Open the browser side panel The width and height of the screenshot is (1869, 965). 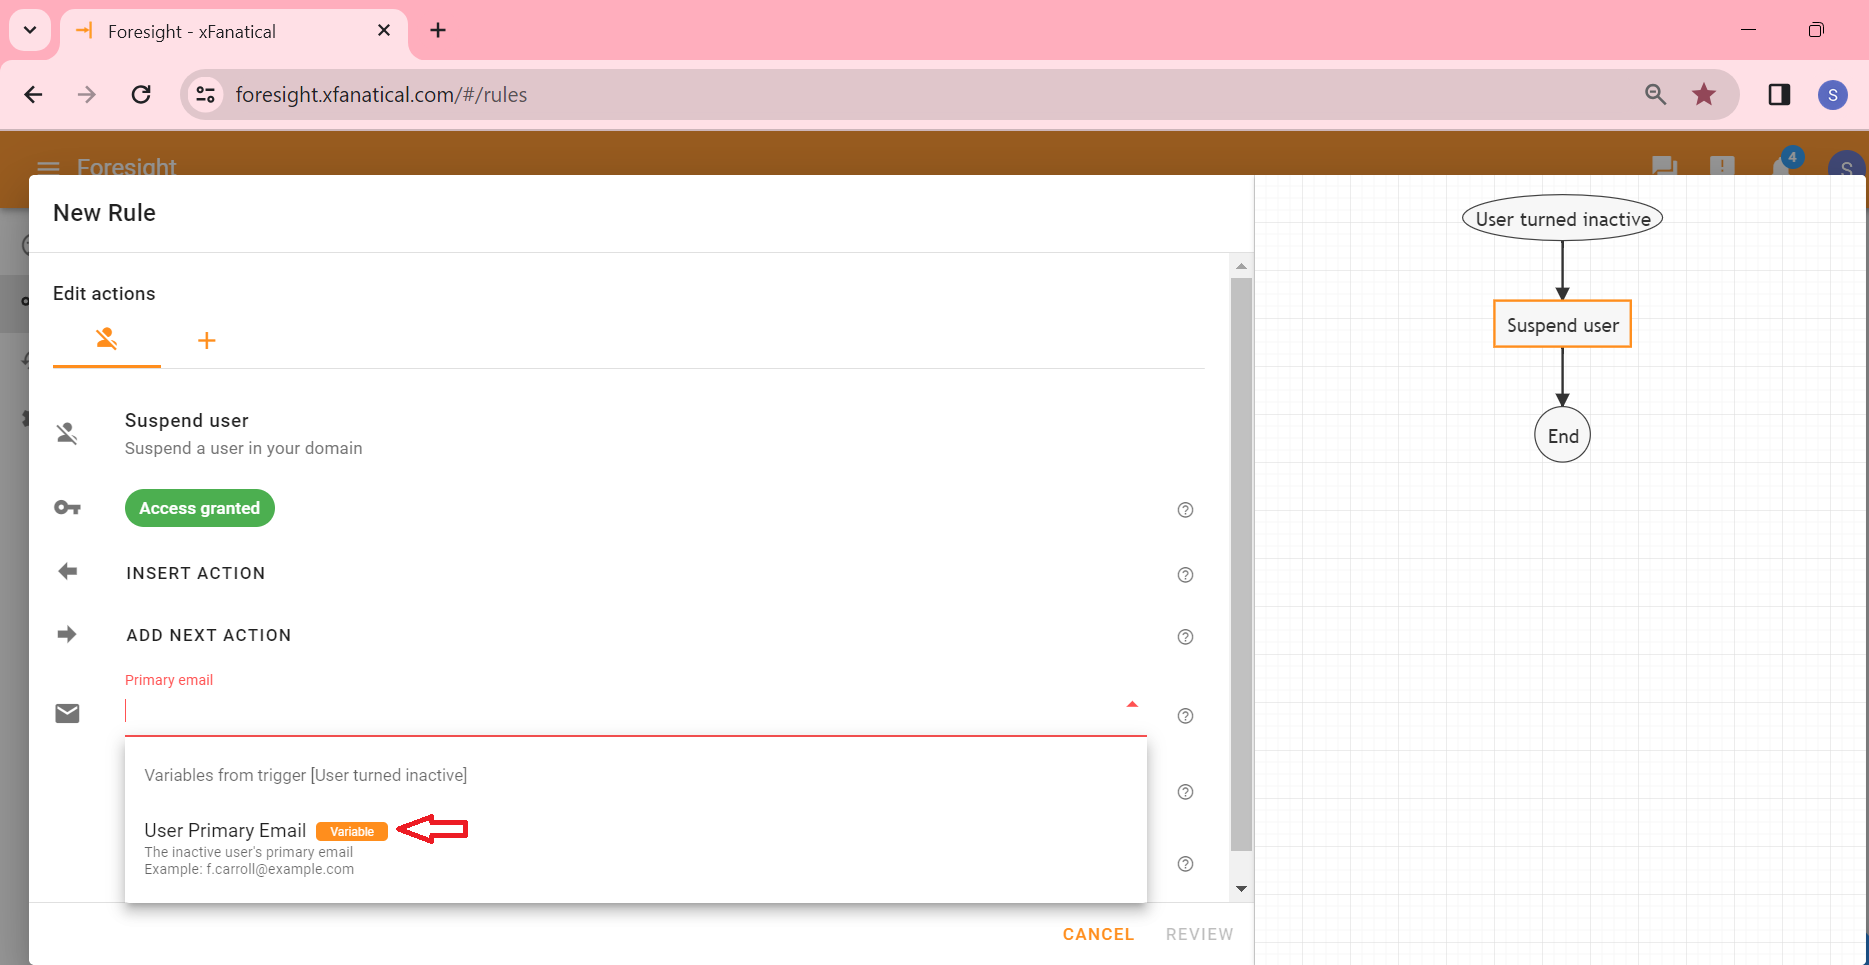[1779, 95]
